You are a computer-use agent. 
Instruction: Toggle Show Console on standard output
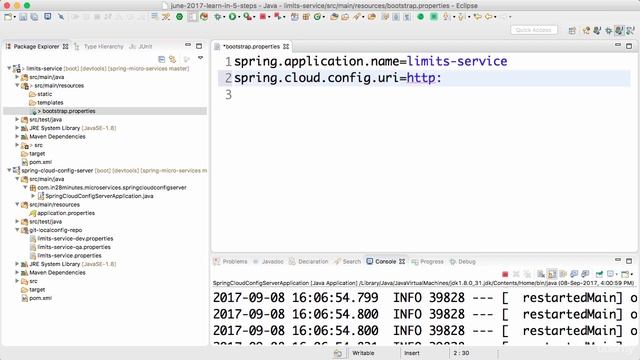574,274
